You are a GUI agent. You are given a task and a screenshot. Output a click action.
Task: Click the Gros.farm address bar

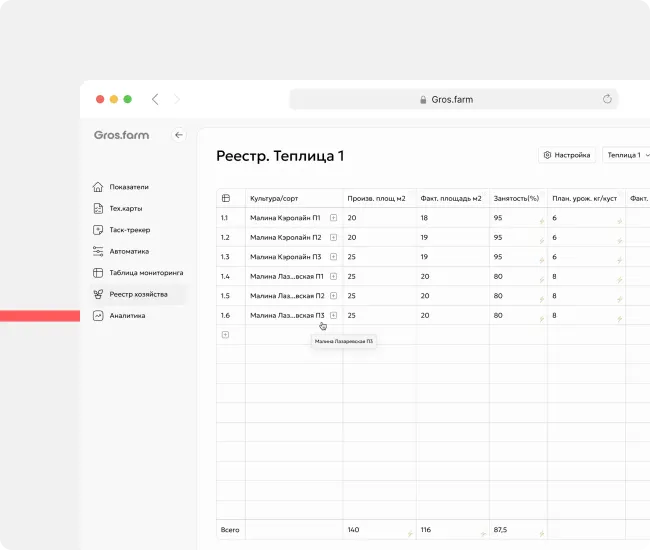click(453, 100)
